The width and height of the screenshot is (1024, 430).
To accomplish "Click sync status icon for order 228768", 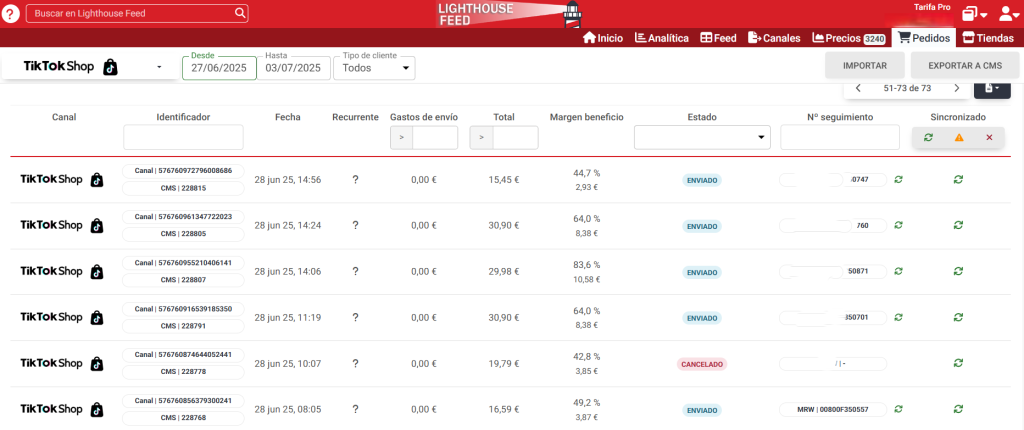I will point(958,409).
